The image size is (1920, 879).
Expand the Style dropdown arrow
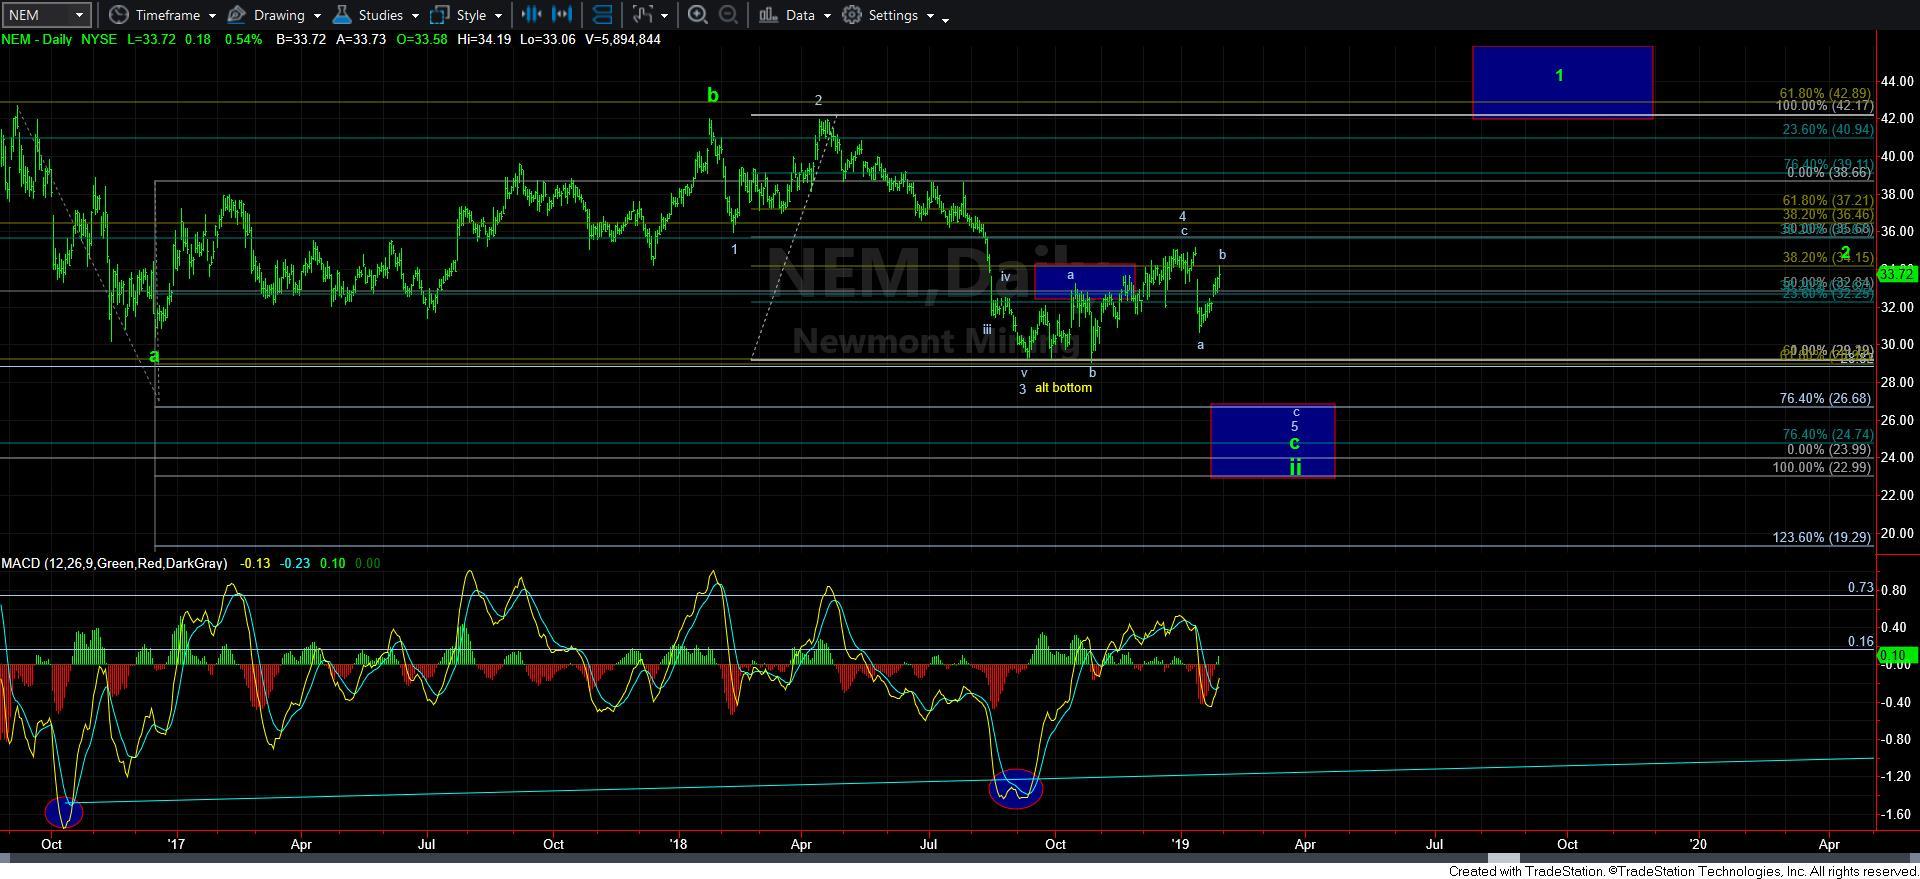(498, 16)
